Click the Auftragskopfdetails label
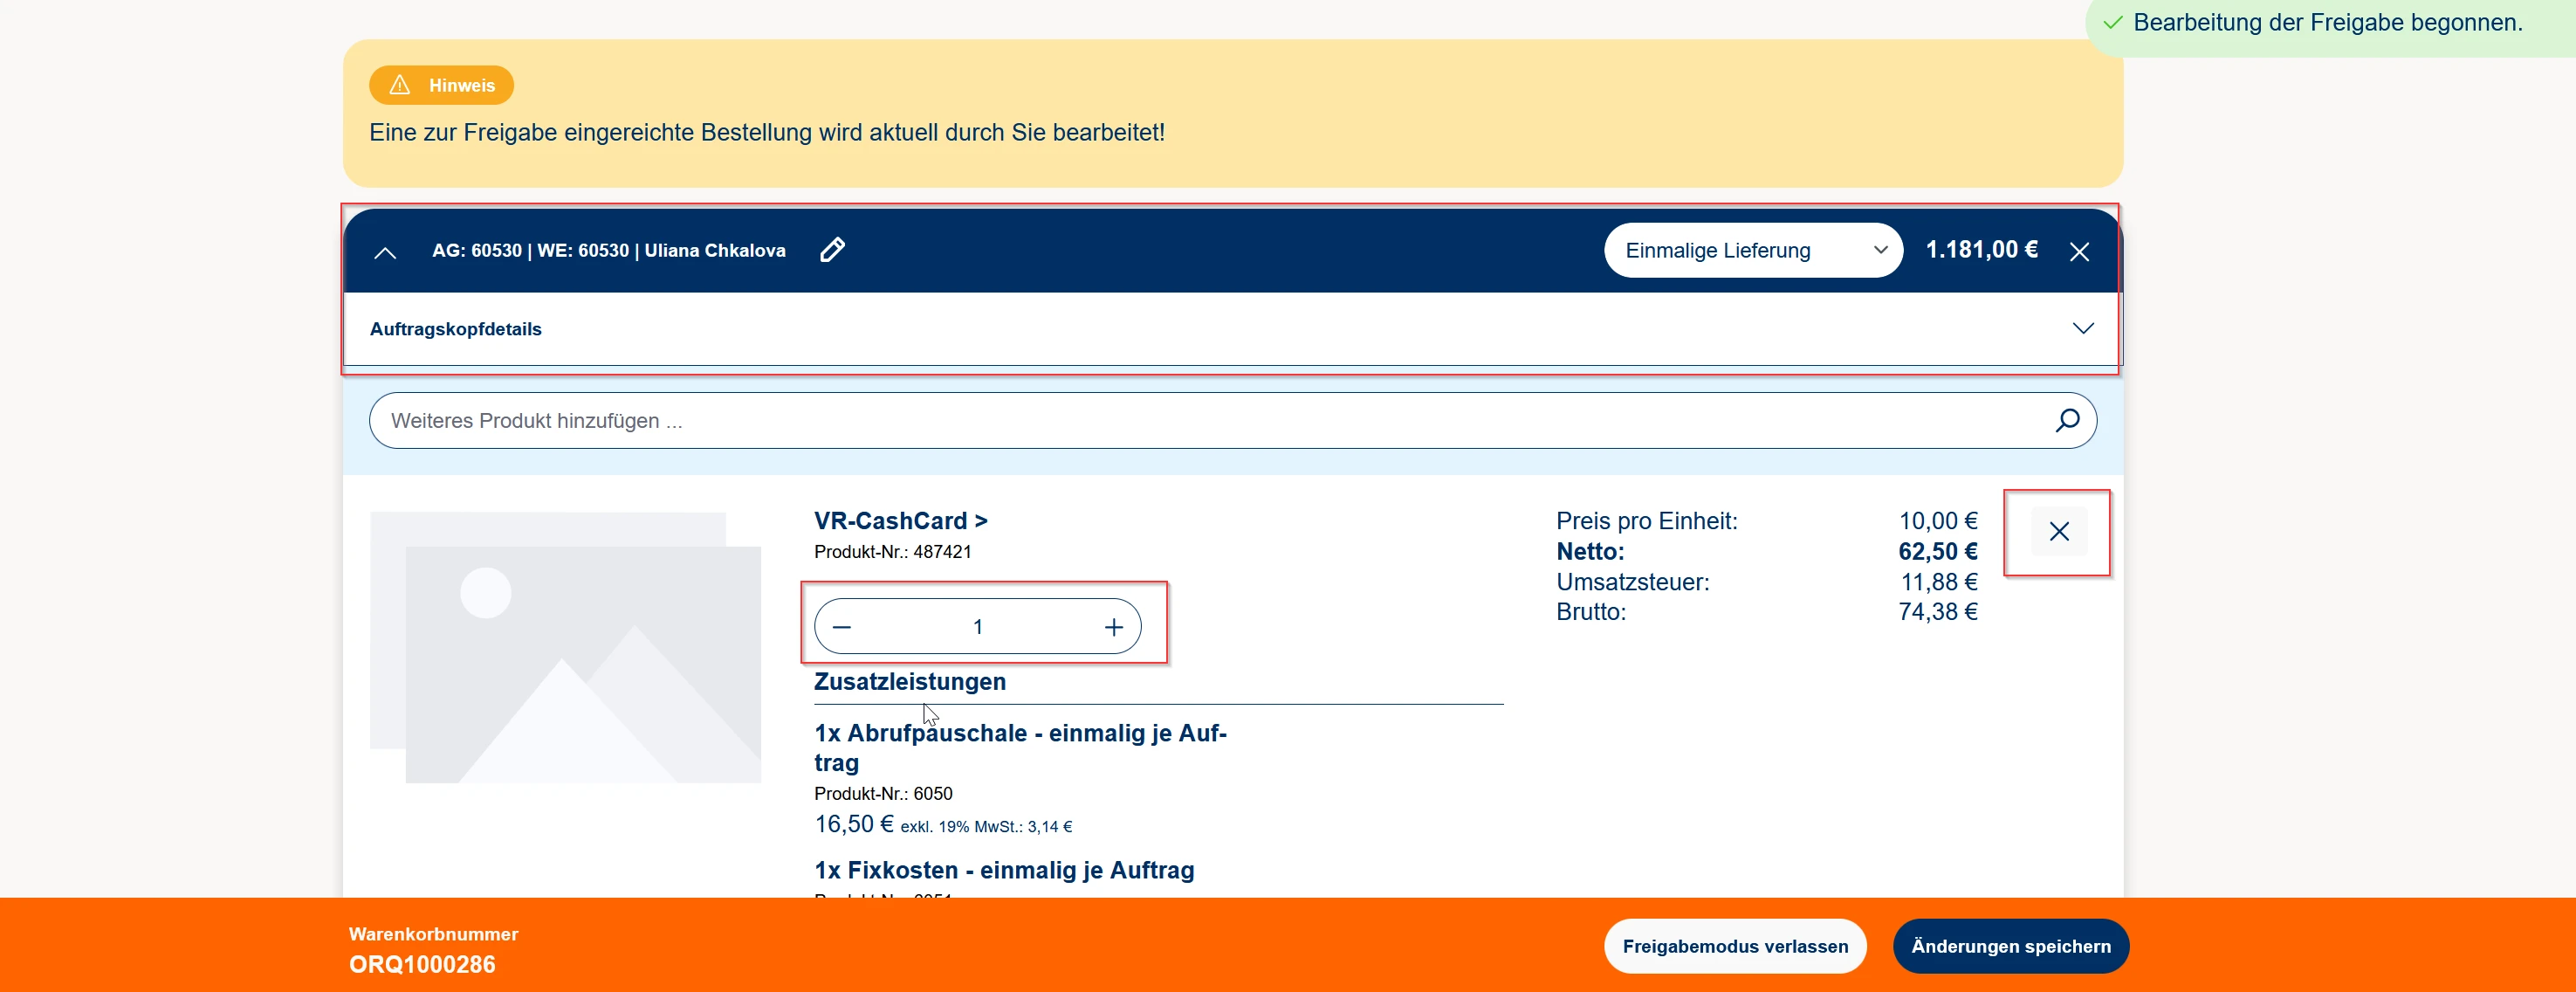This screenshot has width=2576, height=992. click(455, 329)
